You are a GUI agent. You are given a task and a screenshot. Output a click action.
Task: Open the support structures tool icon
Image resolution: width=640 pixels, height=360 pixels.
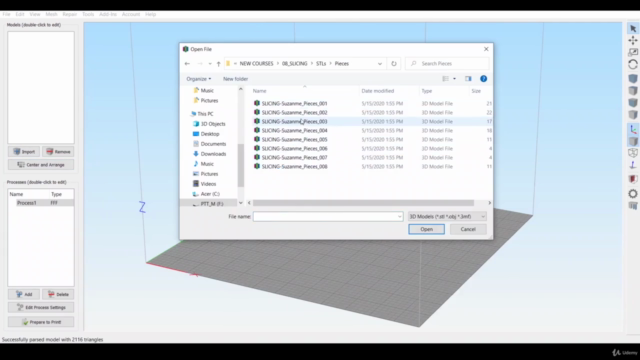(x=633, y=206)
